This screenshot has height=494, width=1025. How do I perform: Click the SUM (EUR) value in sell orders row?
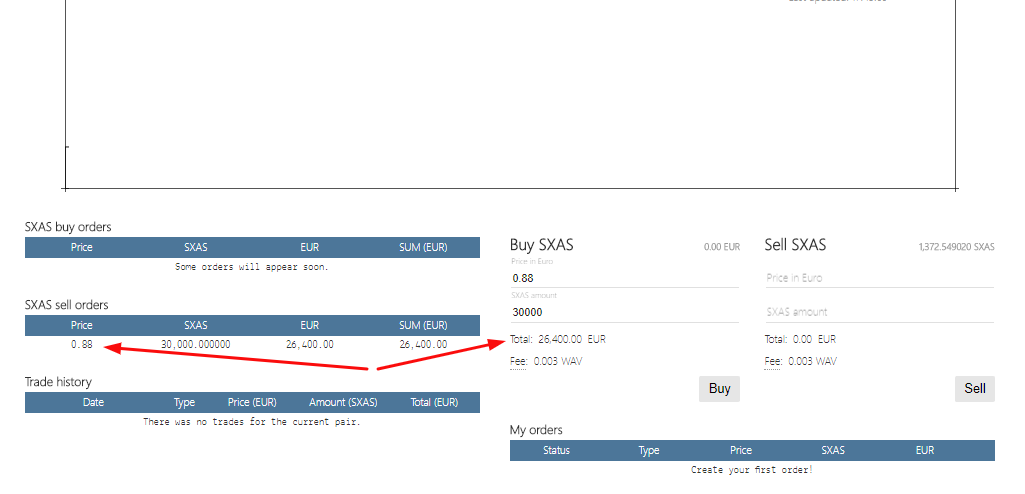pyautogui.click(x=423, y=344)
